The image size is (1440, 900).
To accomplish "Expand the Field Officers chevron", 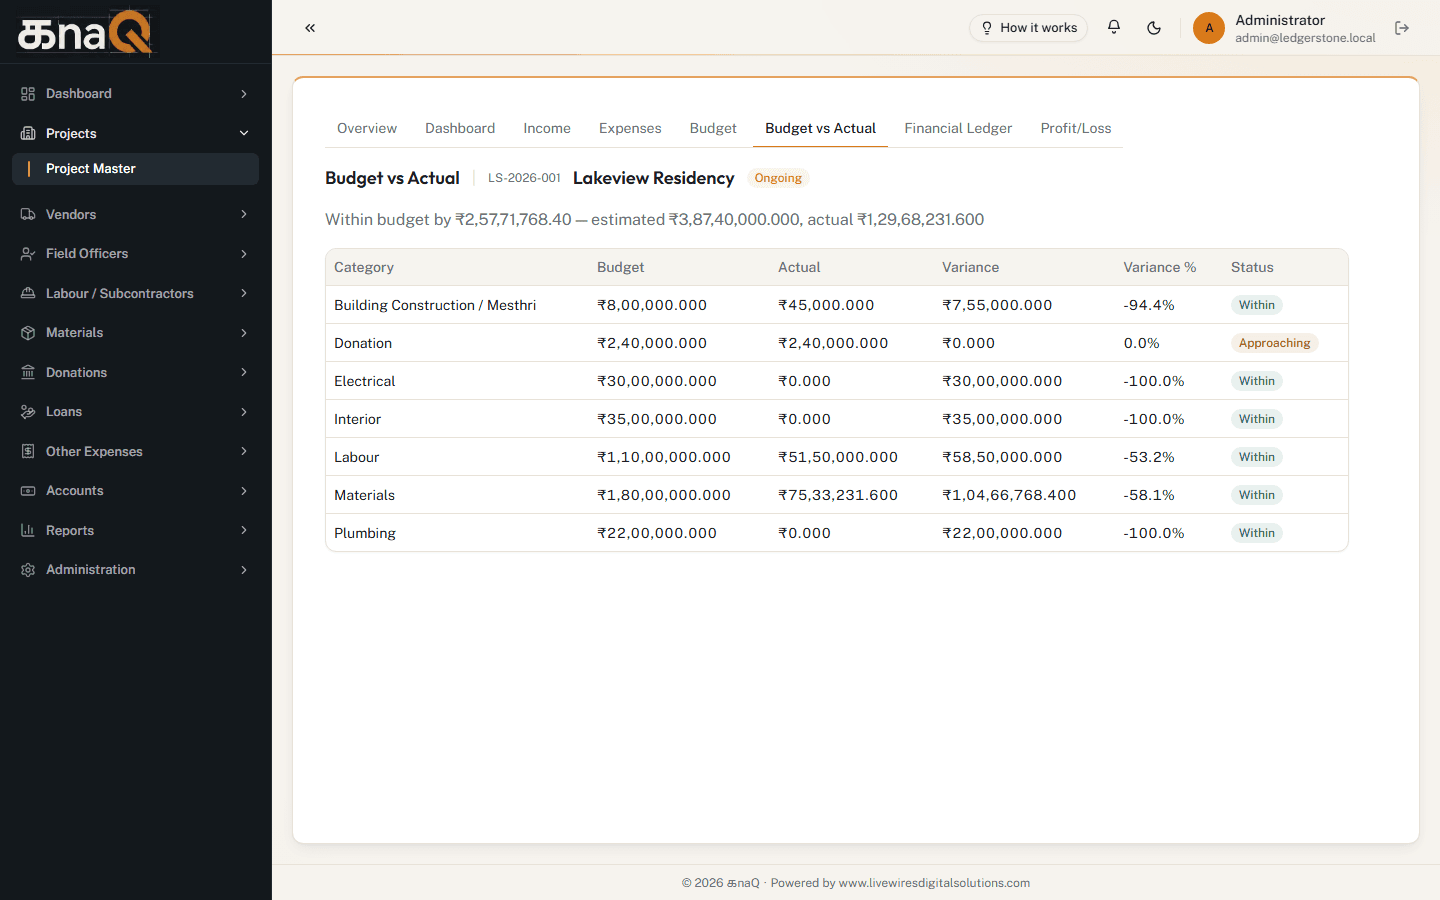I will click(x=244, y=254).
